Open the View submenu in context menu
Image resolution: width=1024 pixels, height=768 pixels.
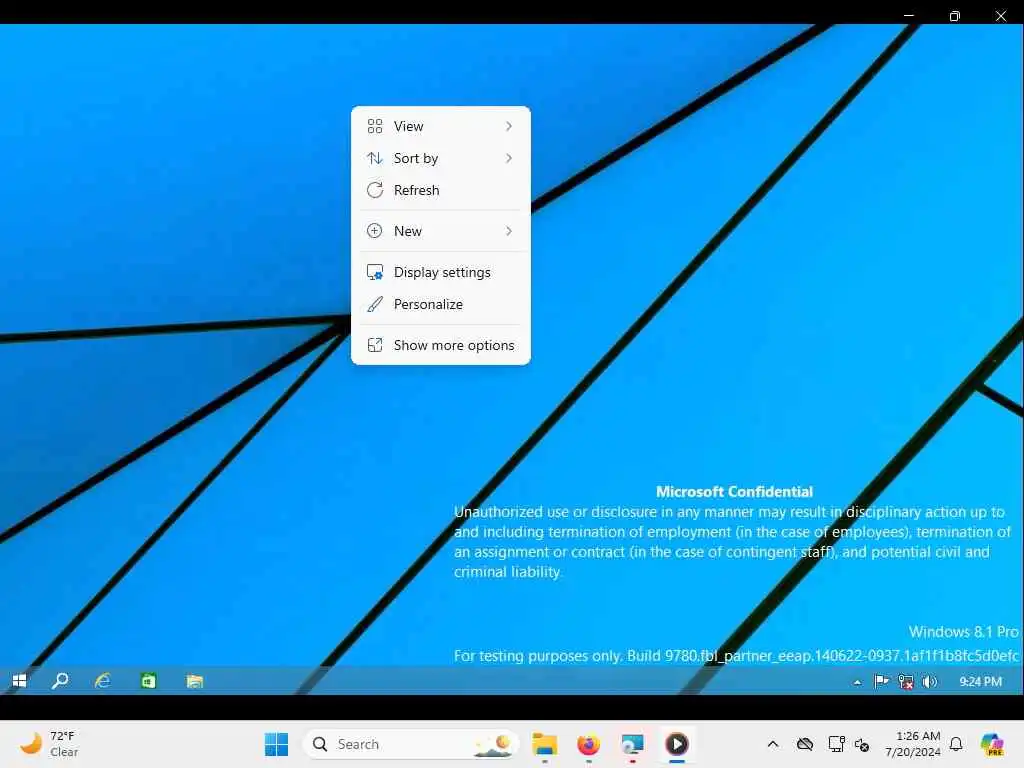[x=440, y=126]
